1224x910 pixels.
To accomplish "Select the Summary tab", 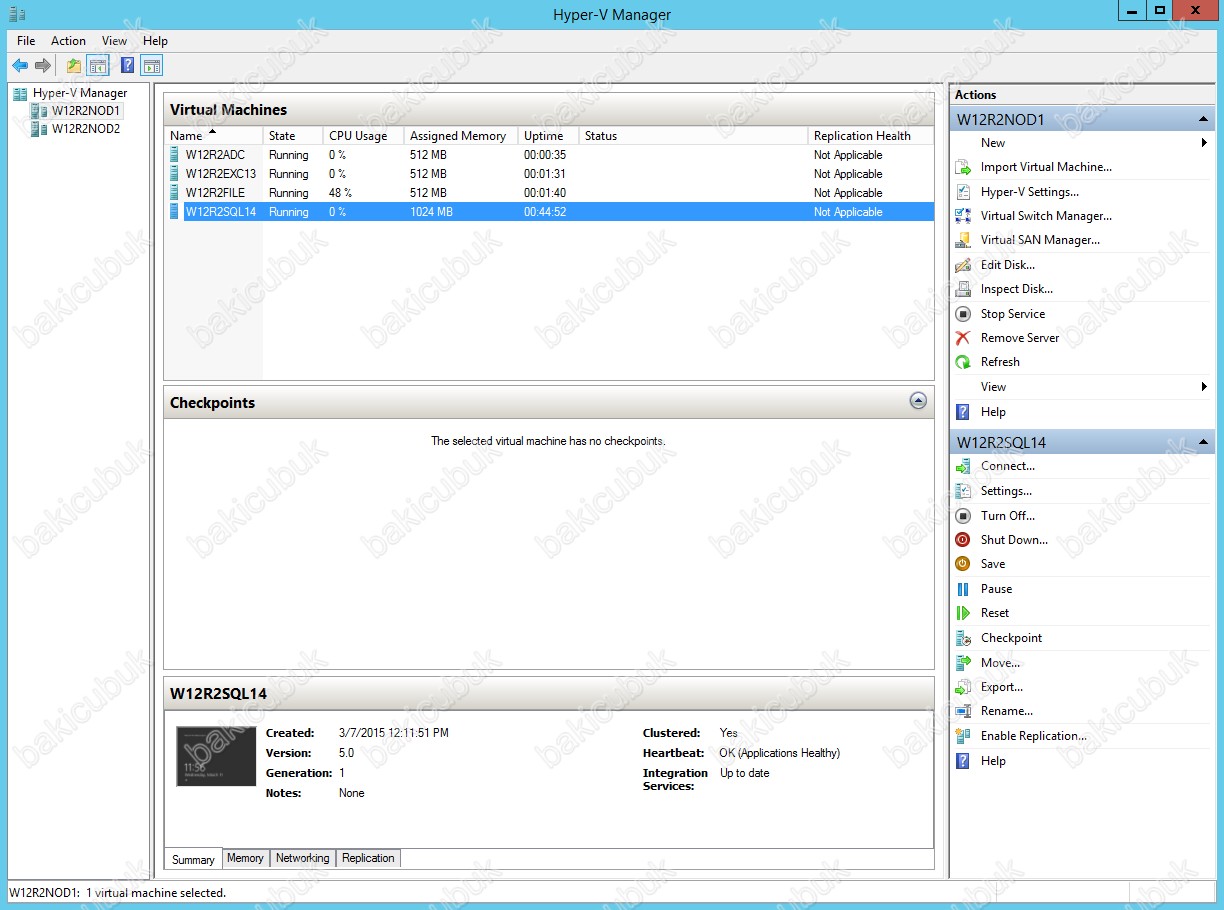I will coord(193,859).
